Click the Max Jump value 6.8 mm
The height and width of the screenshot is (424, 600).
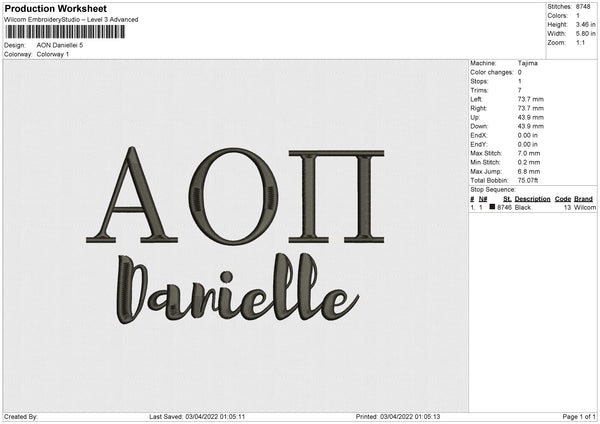click(529, 171)
